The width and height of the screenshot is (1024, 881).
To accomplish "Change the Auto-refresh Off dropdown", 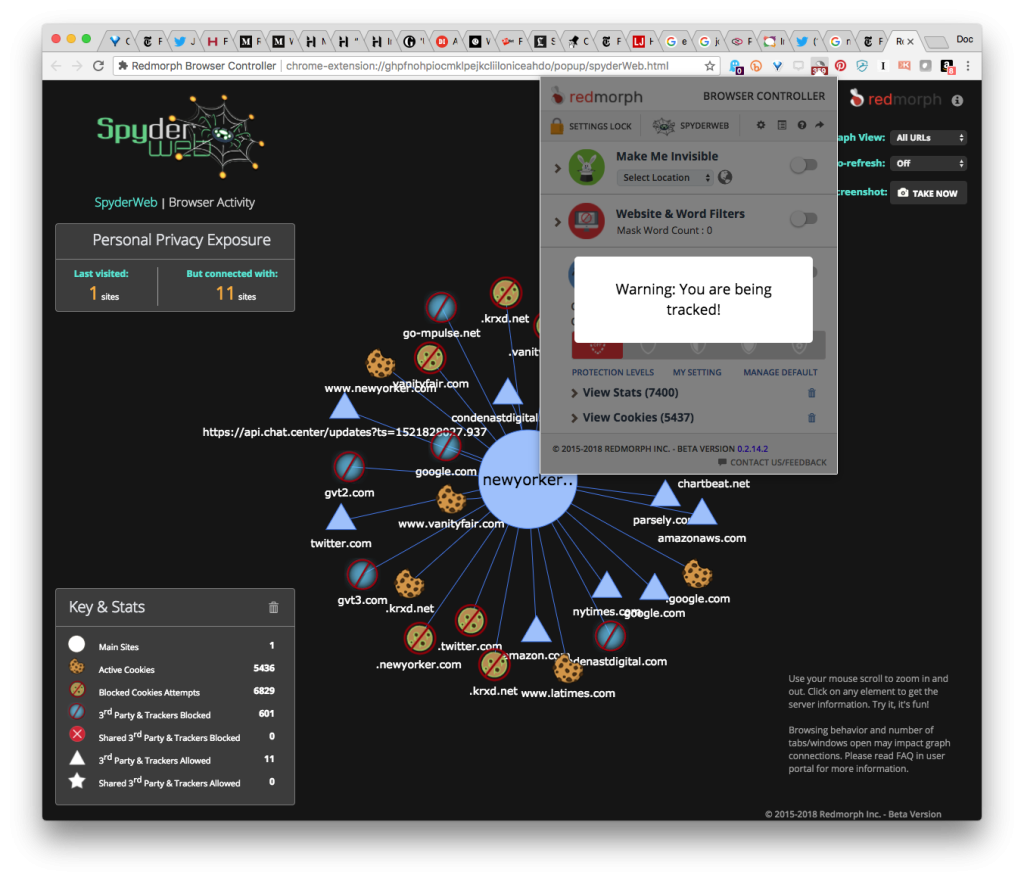I will click(x=929, y=163).
